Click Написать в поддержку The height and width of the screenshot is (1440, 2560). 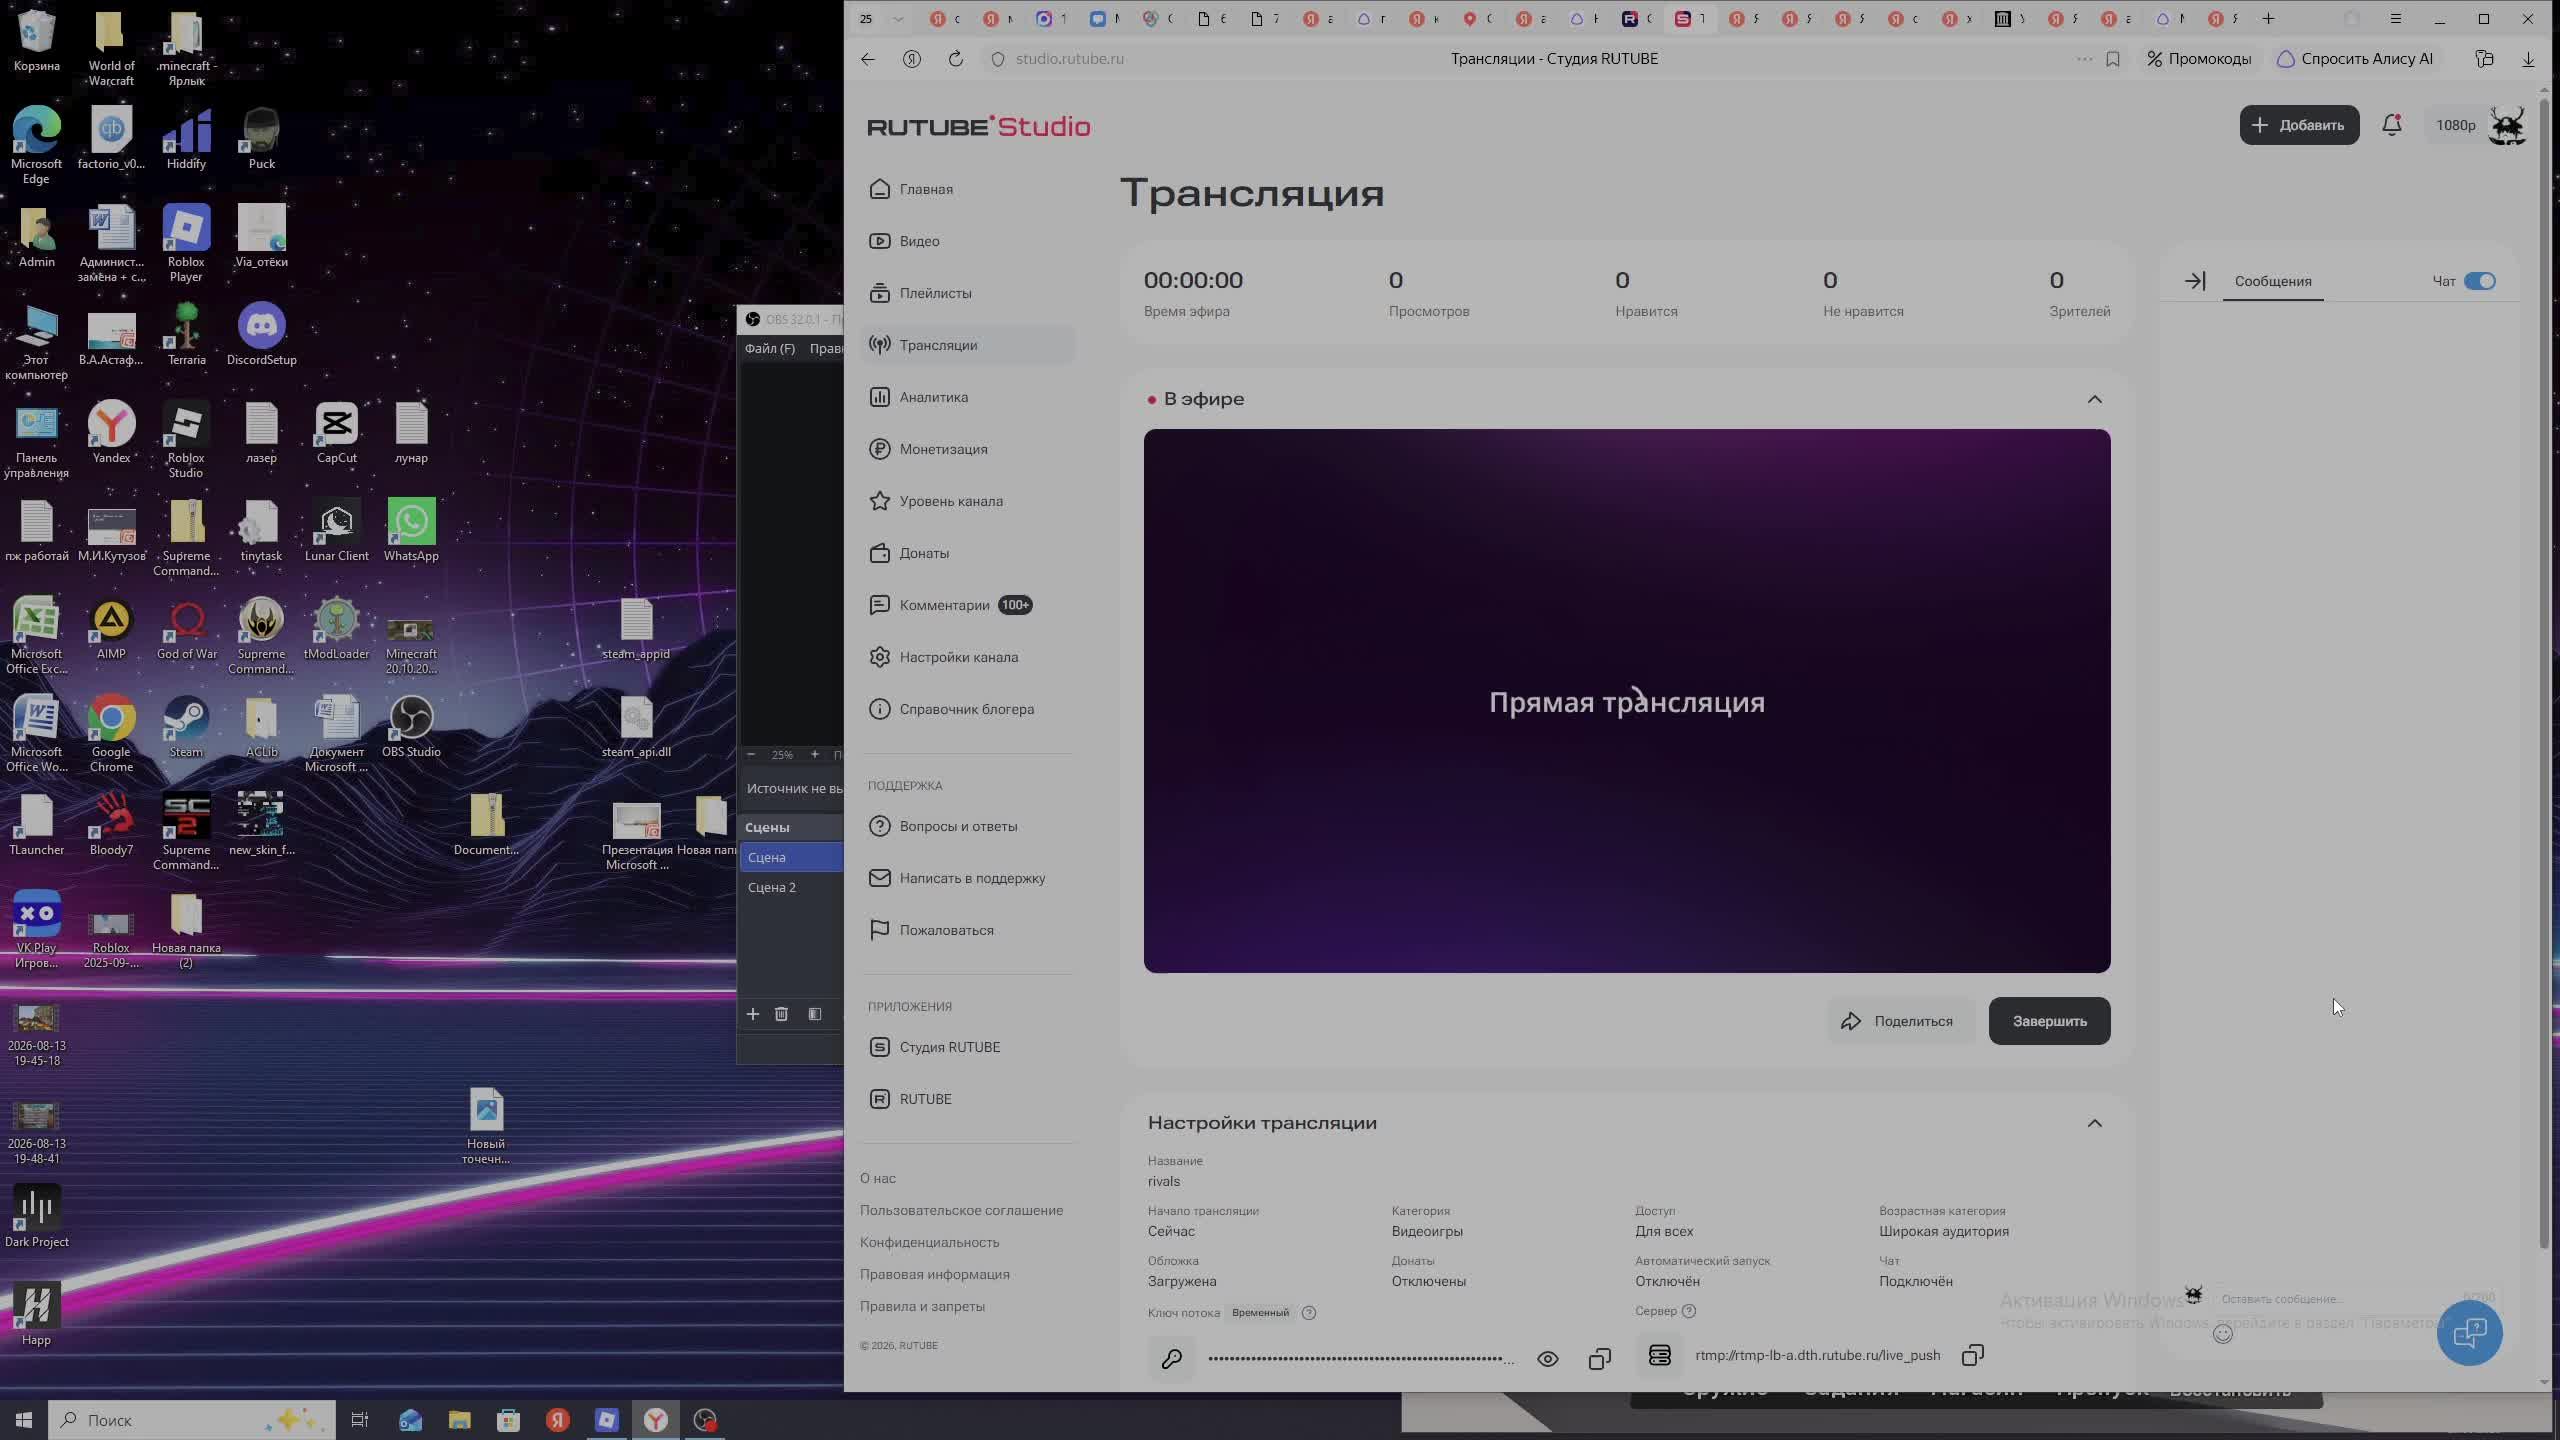[971, 878]
